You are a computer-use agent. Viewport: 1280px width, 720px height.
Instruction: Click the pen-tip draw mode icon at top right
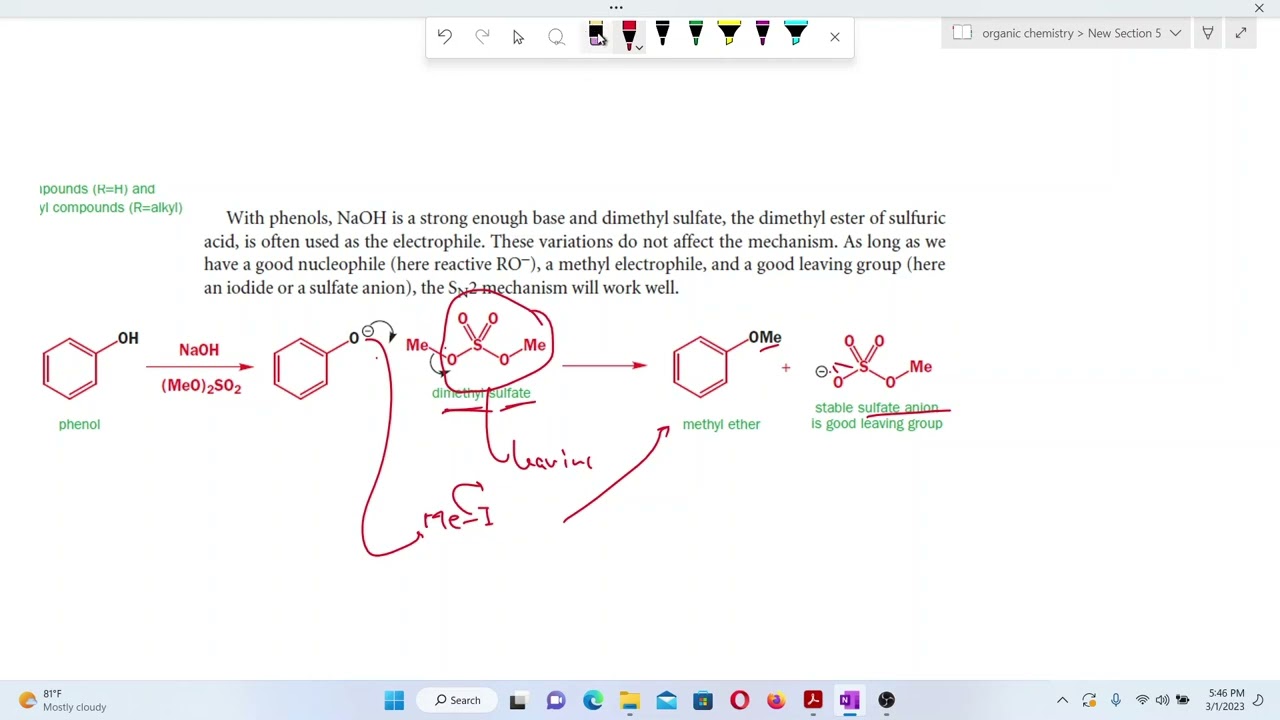pos(1208,33)
